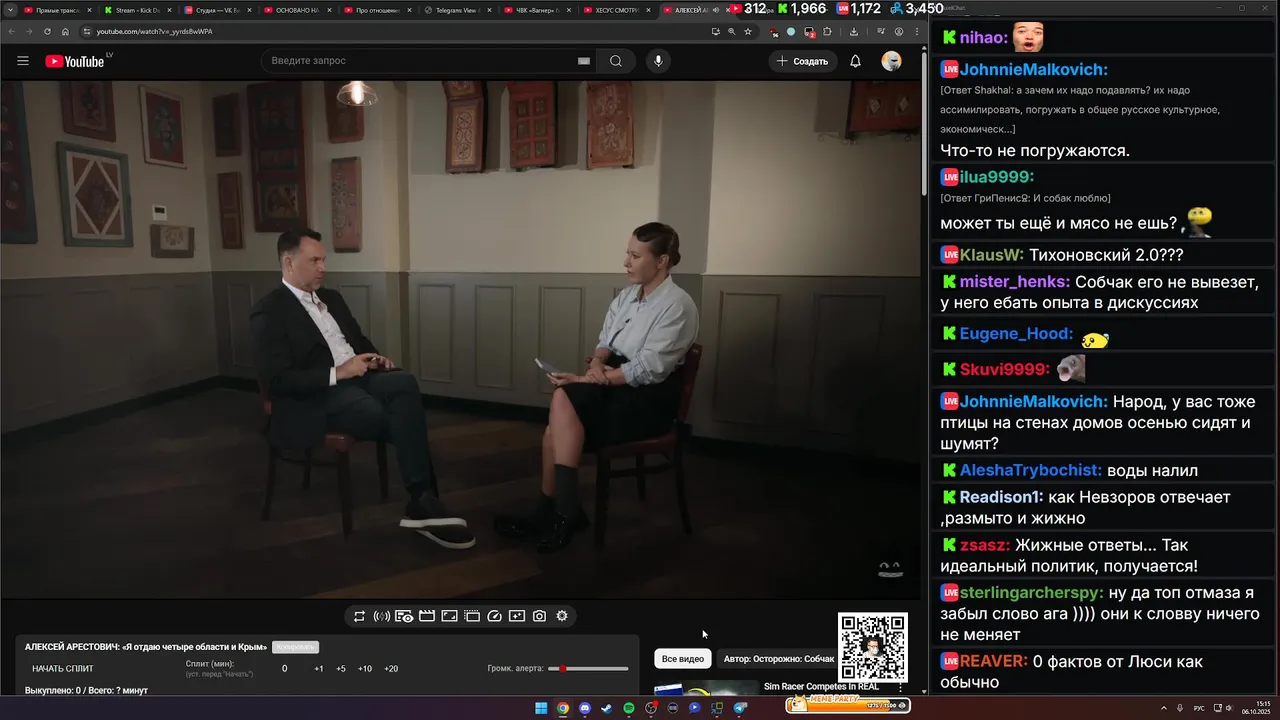1280x720 pixels.
Task: Open the playback speed gauge icon
Action: tap(494, 616)
